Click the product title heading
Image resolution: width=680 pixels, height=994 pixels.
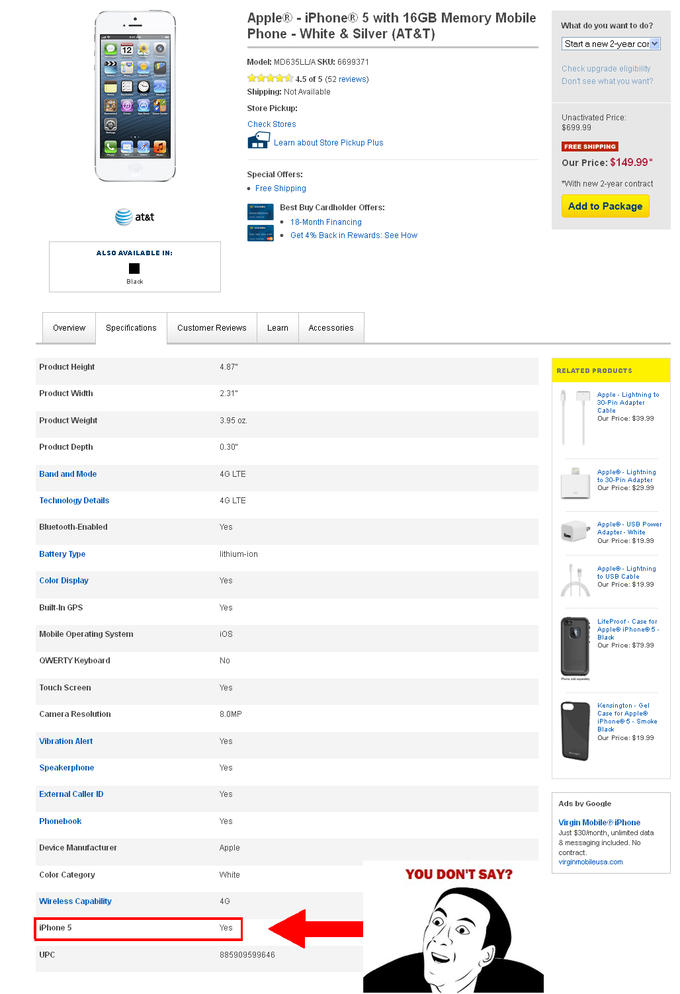392,26
